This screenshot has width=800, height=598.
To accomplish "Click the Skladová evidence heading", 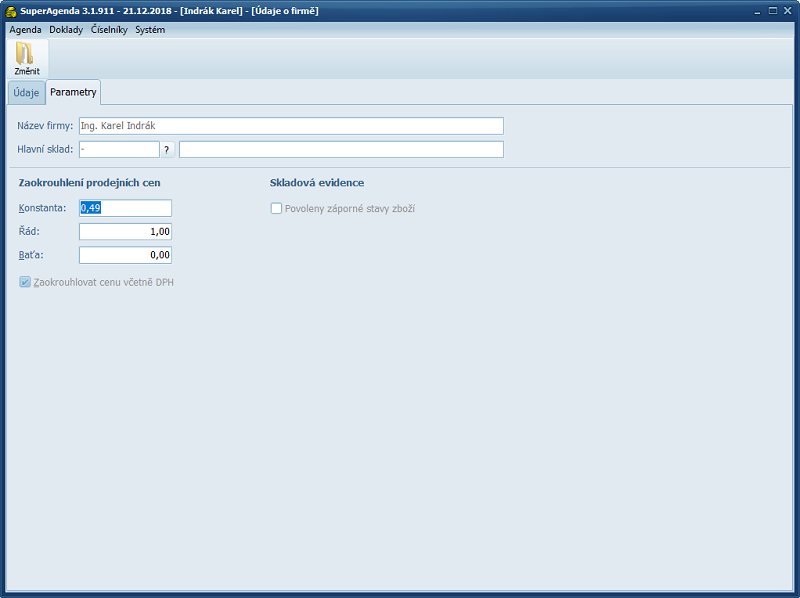I will click(317, 183).
